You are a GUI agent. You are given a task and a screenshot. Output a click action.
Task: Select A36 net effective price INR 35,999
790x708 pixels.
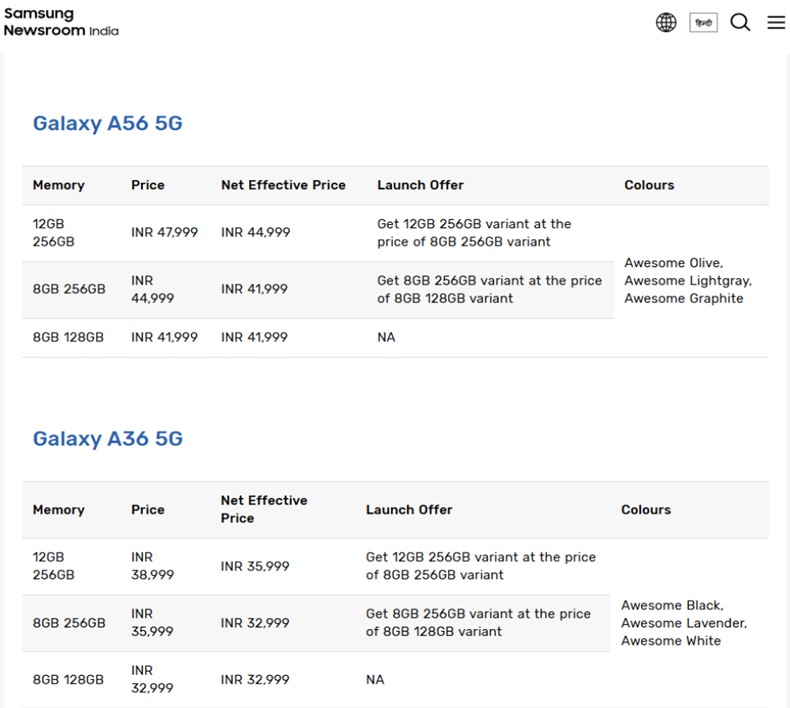pos(255,566)
